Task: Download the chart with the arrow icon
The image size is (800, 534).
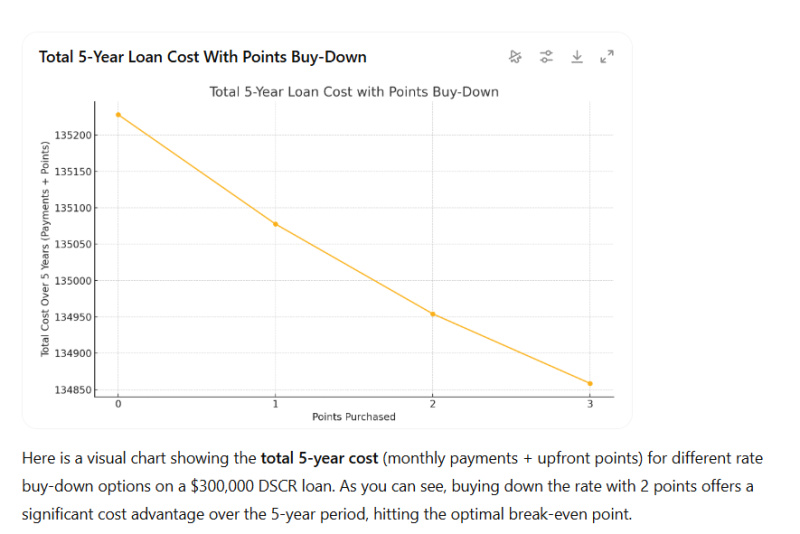Action: [x=576, y=57]
